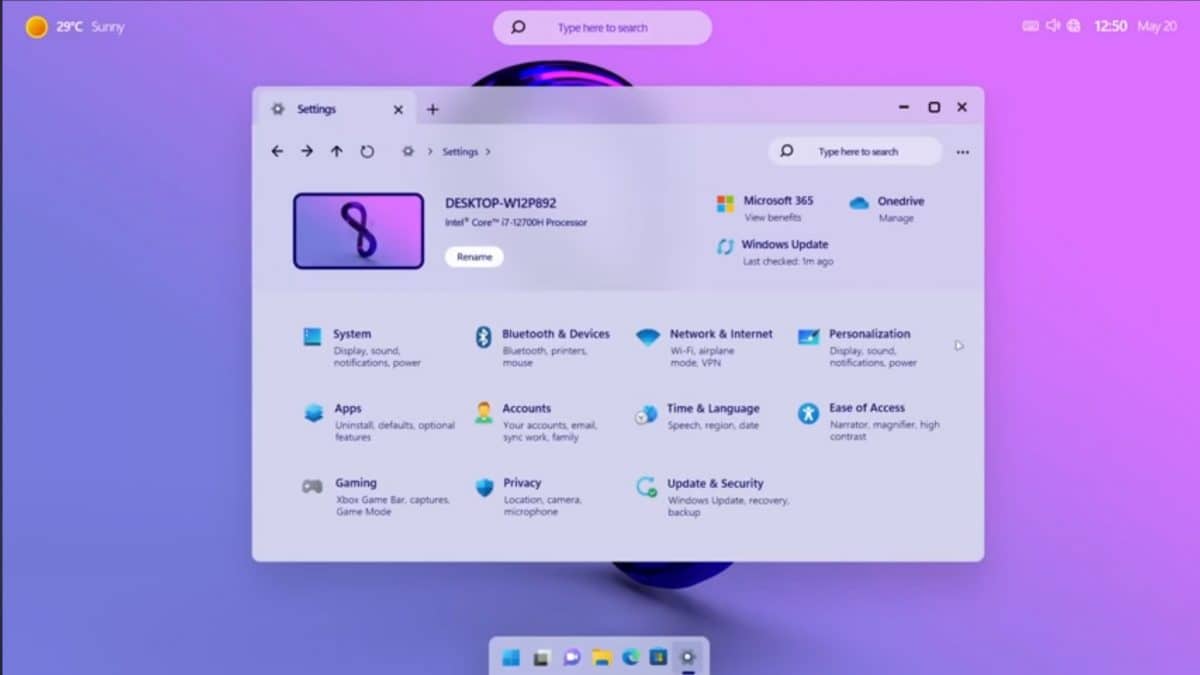The image size is (1200, 675).
Task: Open System settings for display and sound
Action: pyautogui.click(x=352, y=333)
